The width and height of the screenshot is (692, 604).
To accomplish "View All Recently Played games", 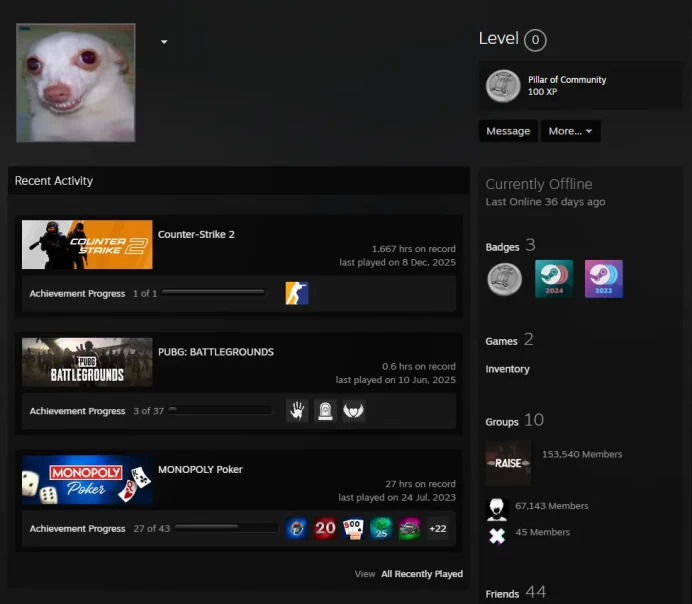I will pyautogui.click(x=422, y=574).
